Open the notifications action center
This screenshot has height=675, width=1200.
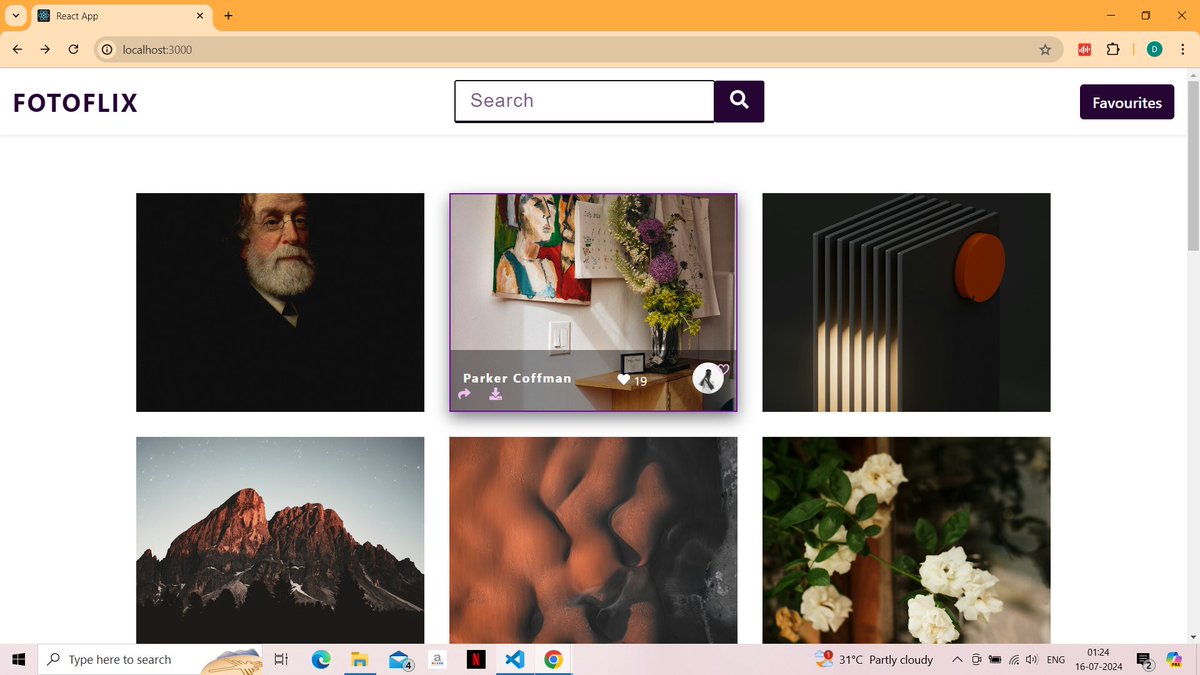(1145, 659)
